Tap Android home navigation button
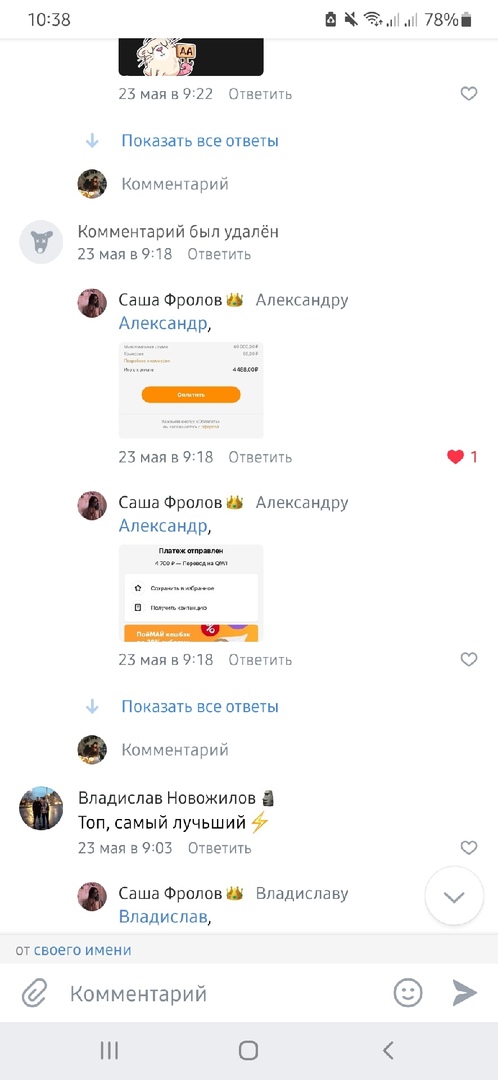This screenshot has height=1080, width=498. point(249,1050)
